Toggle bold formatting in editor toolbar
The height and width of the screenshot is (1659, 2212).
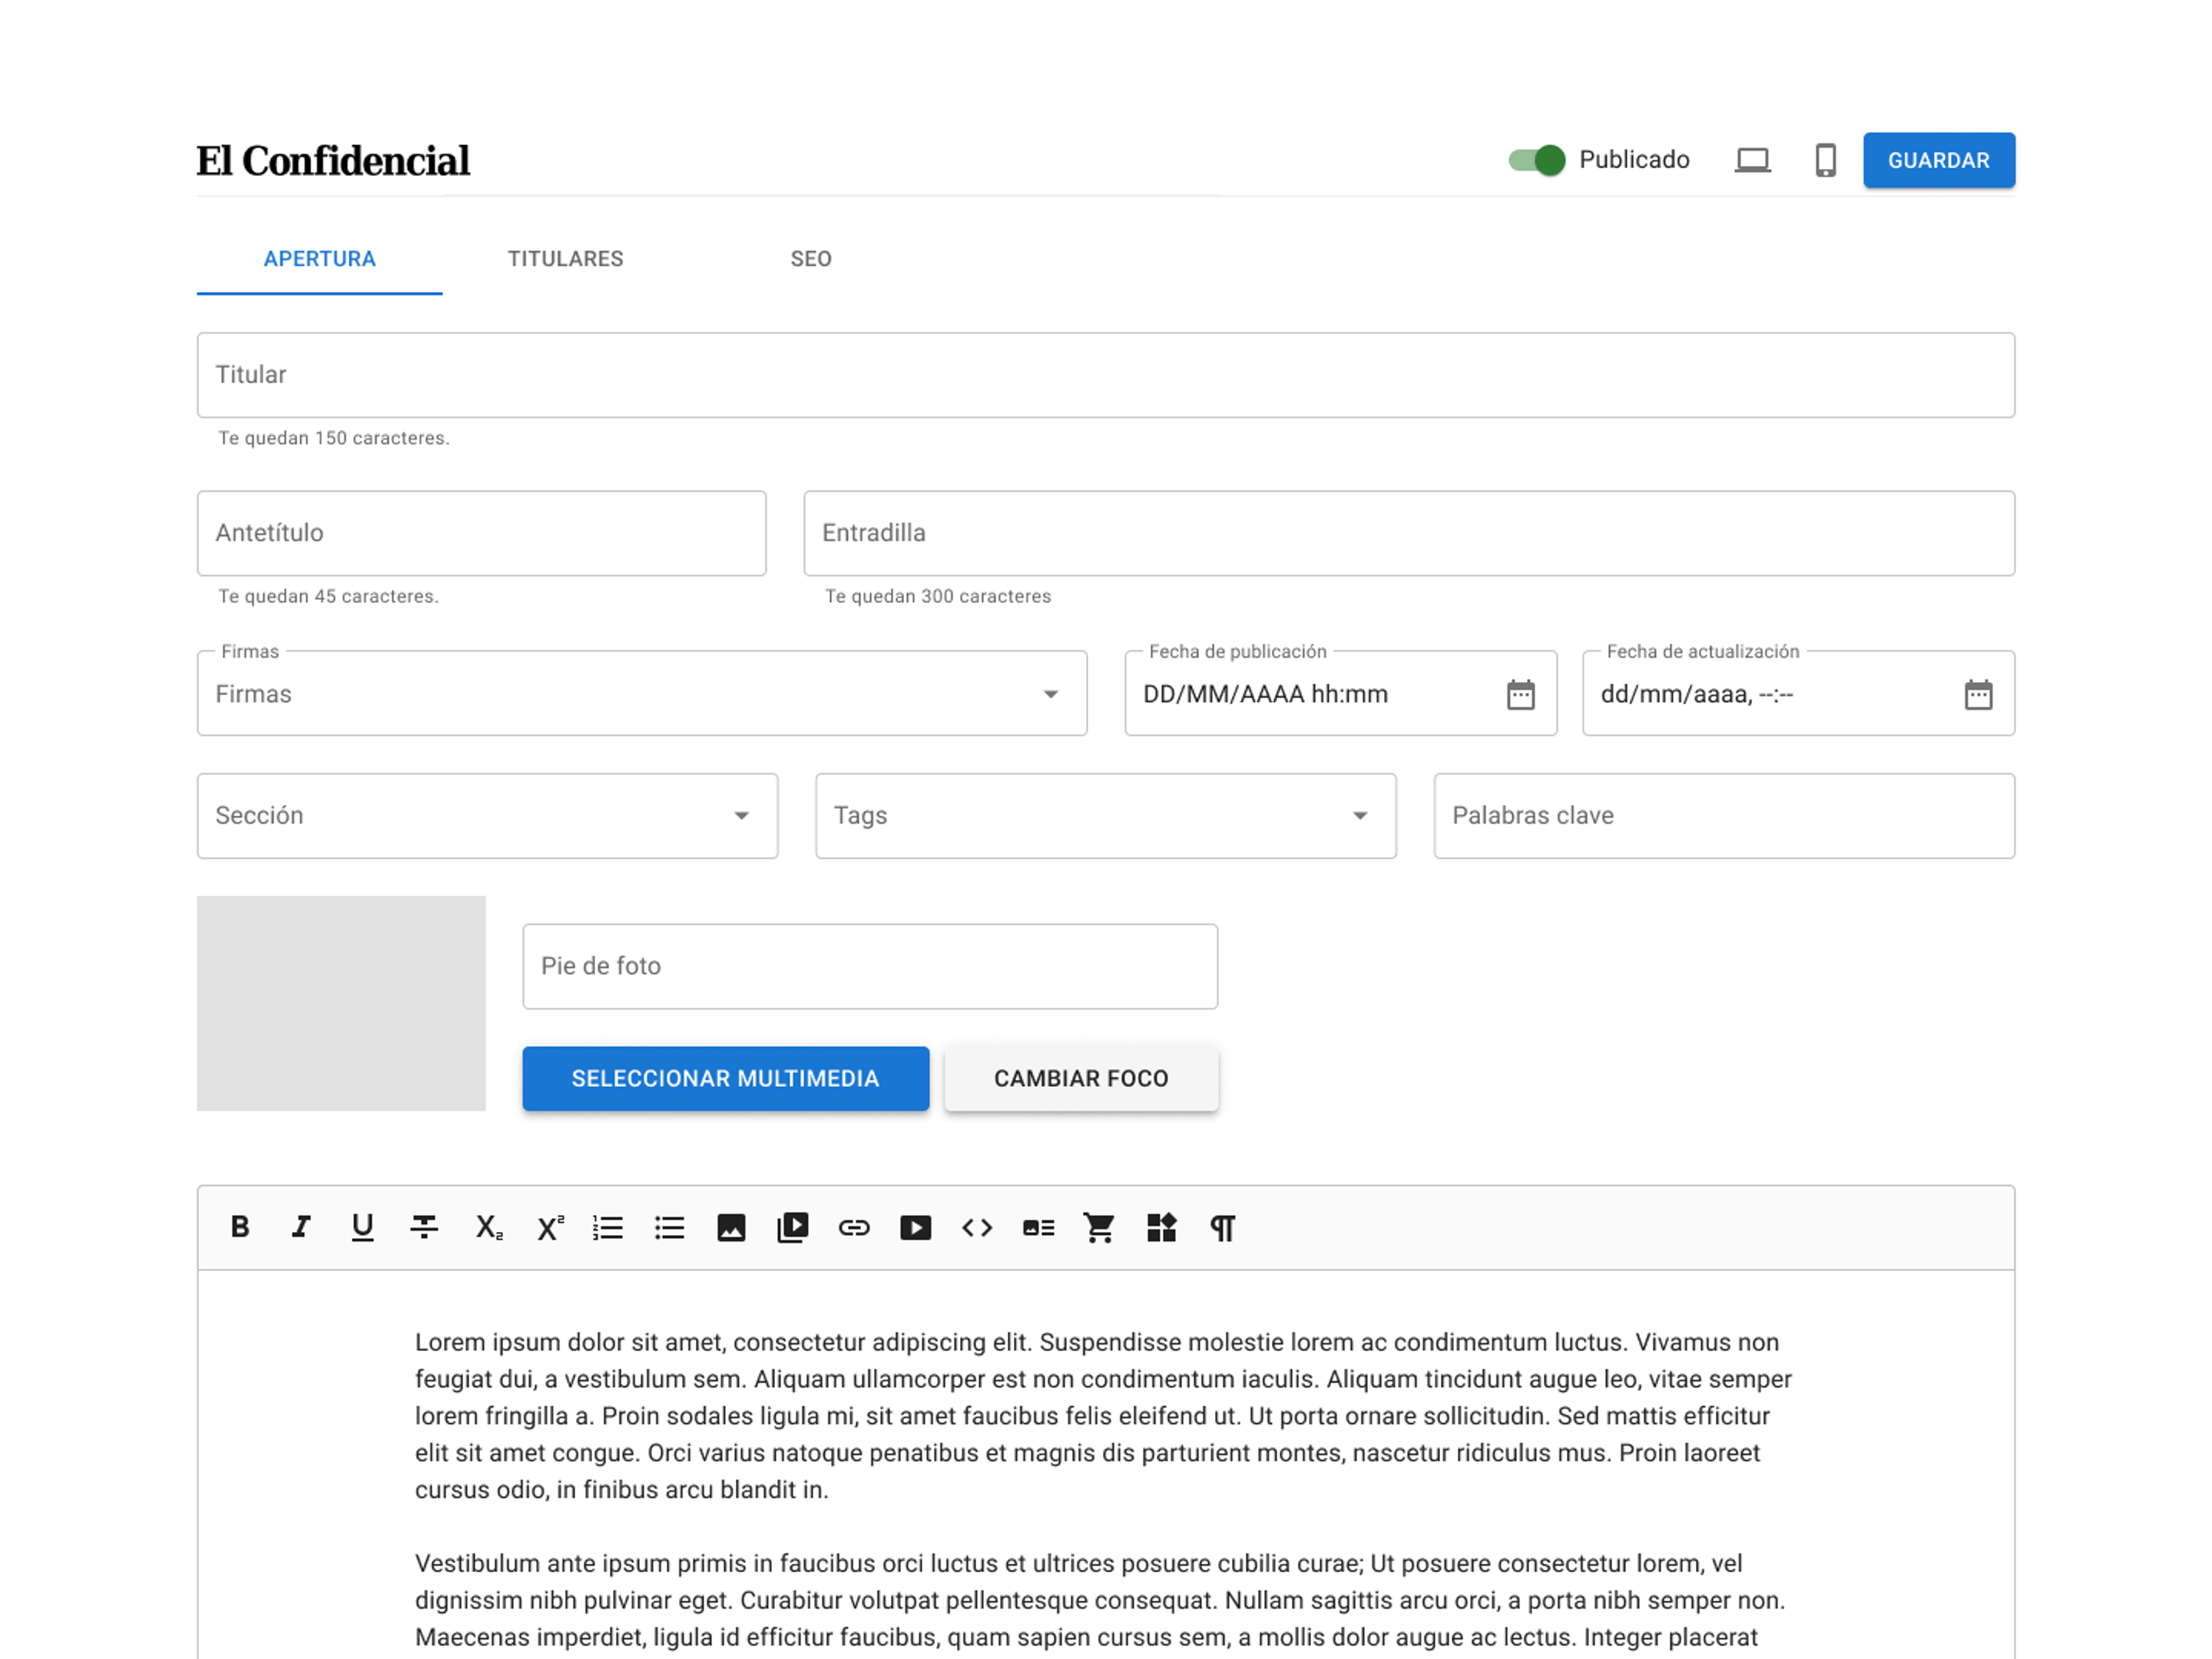(x=240, y=1227)
